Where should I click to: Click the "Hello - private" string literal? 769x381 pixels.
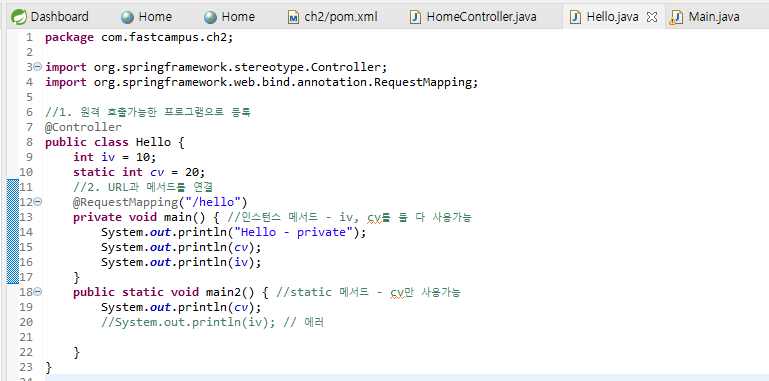[x=294, y=232]
